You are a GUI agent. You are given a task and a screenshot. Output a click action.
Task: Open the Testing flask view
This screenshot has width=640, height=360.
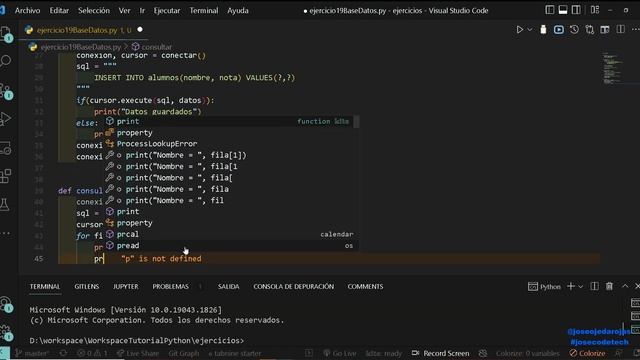click(5, 204)
